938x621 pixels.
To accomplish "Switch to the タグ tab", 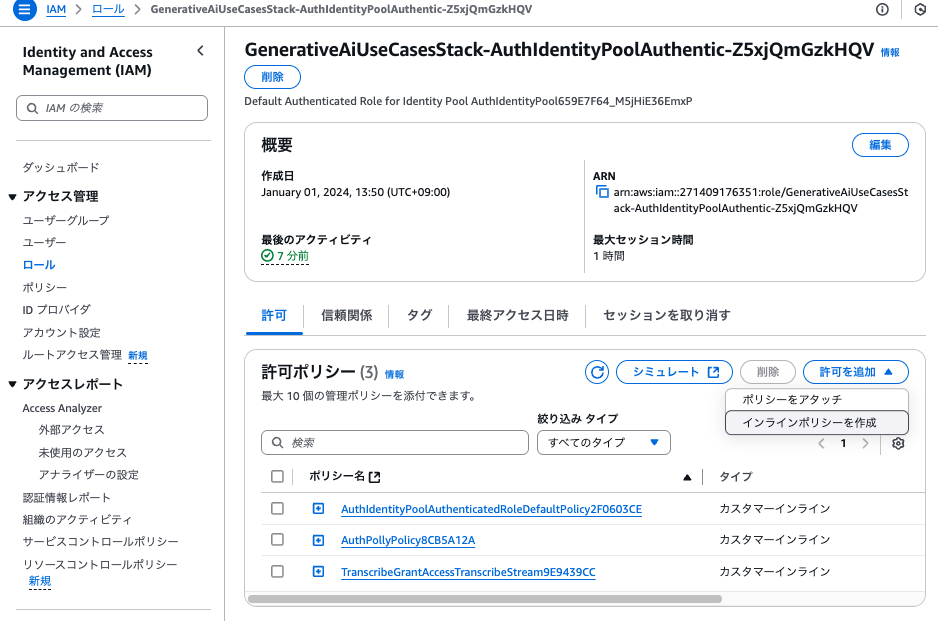I will click(419, 315).
